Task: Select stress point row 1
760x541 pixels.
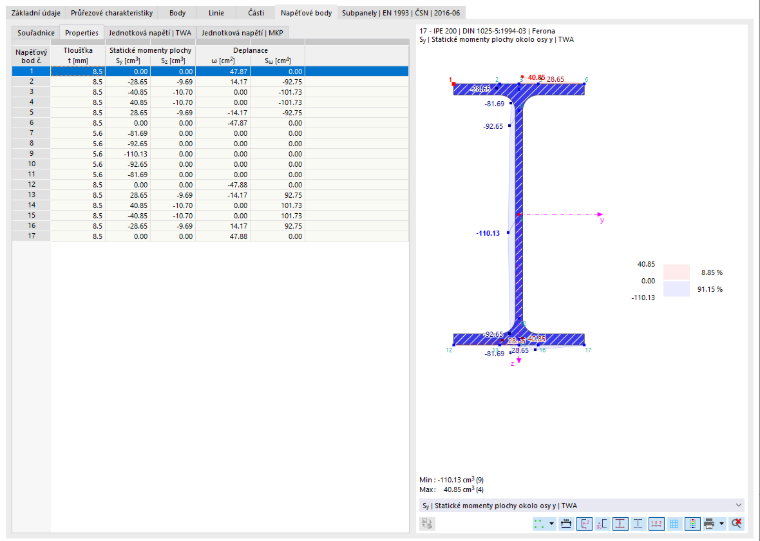Action: coord(210,71)
